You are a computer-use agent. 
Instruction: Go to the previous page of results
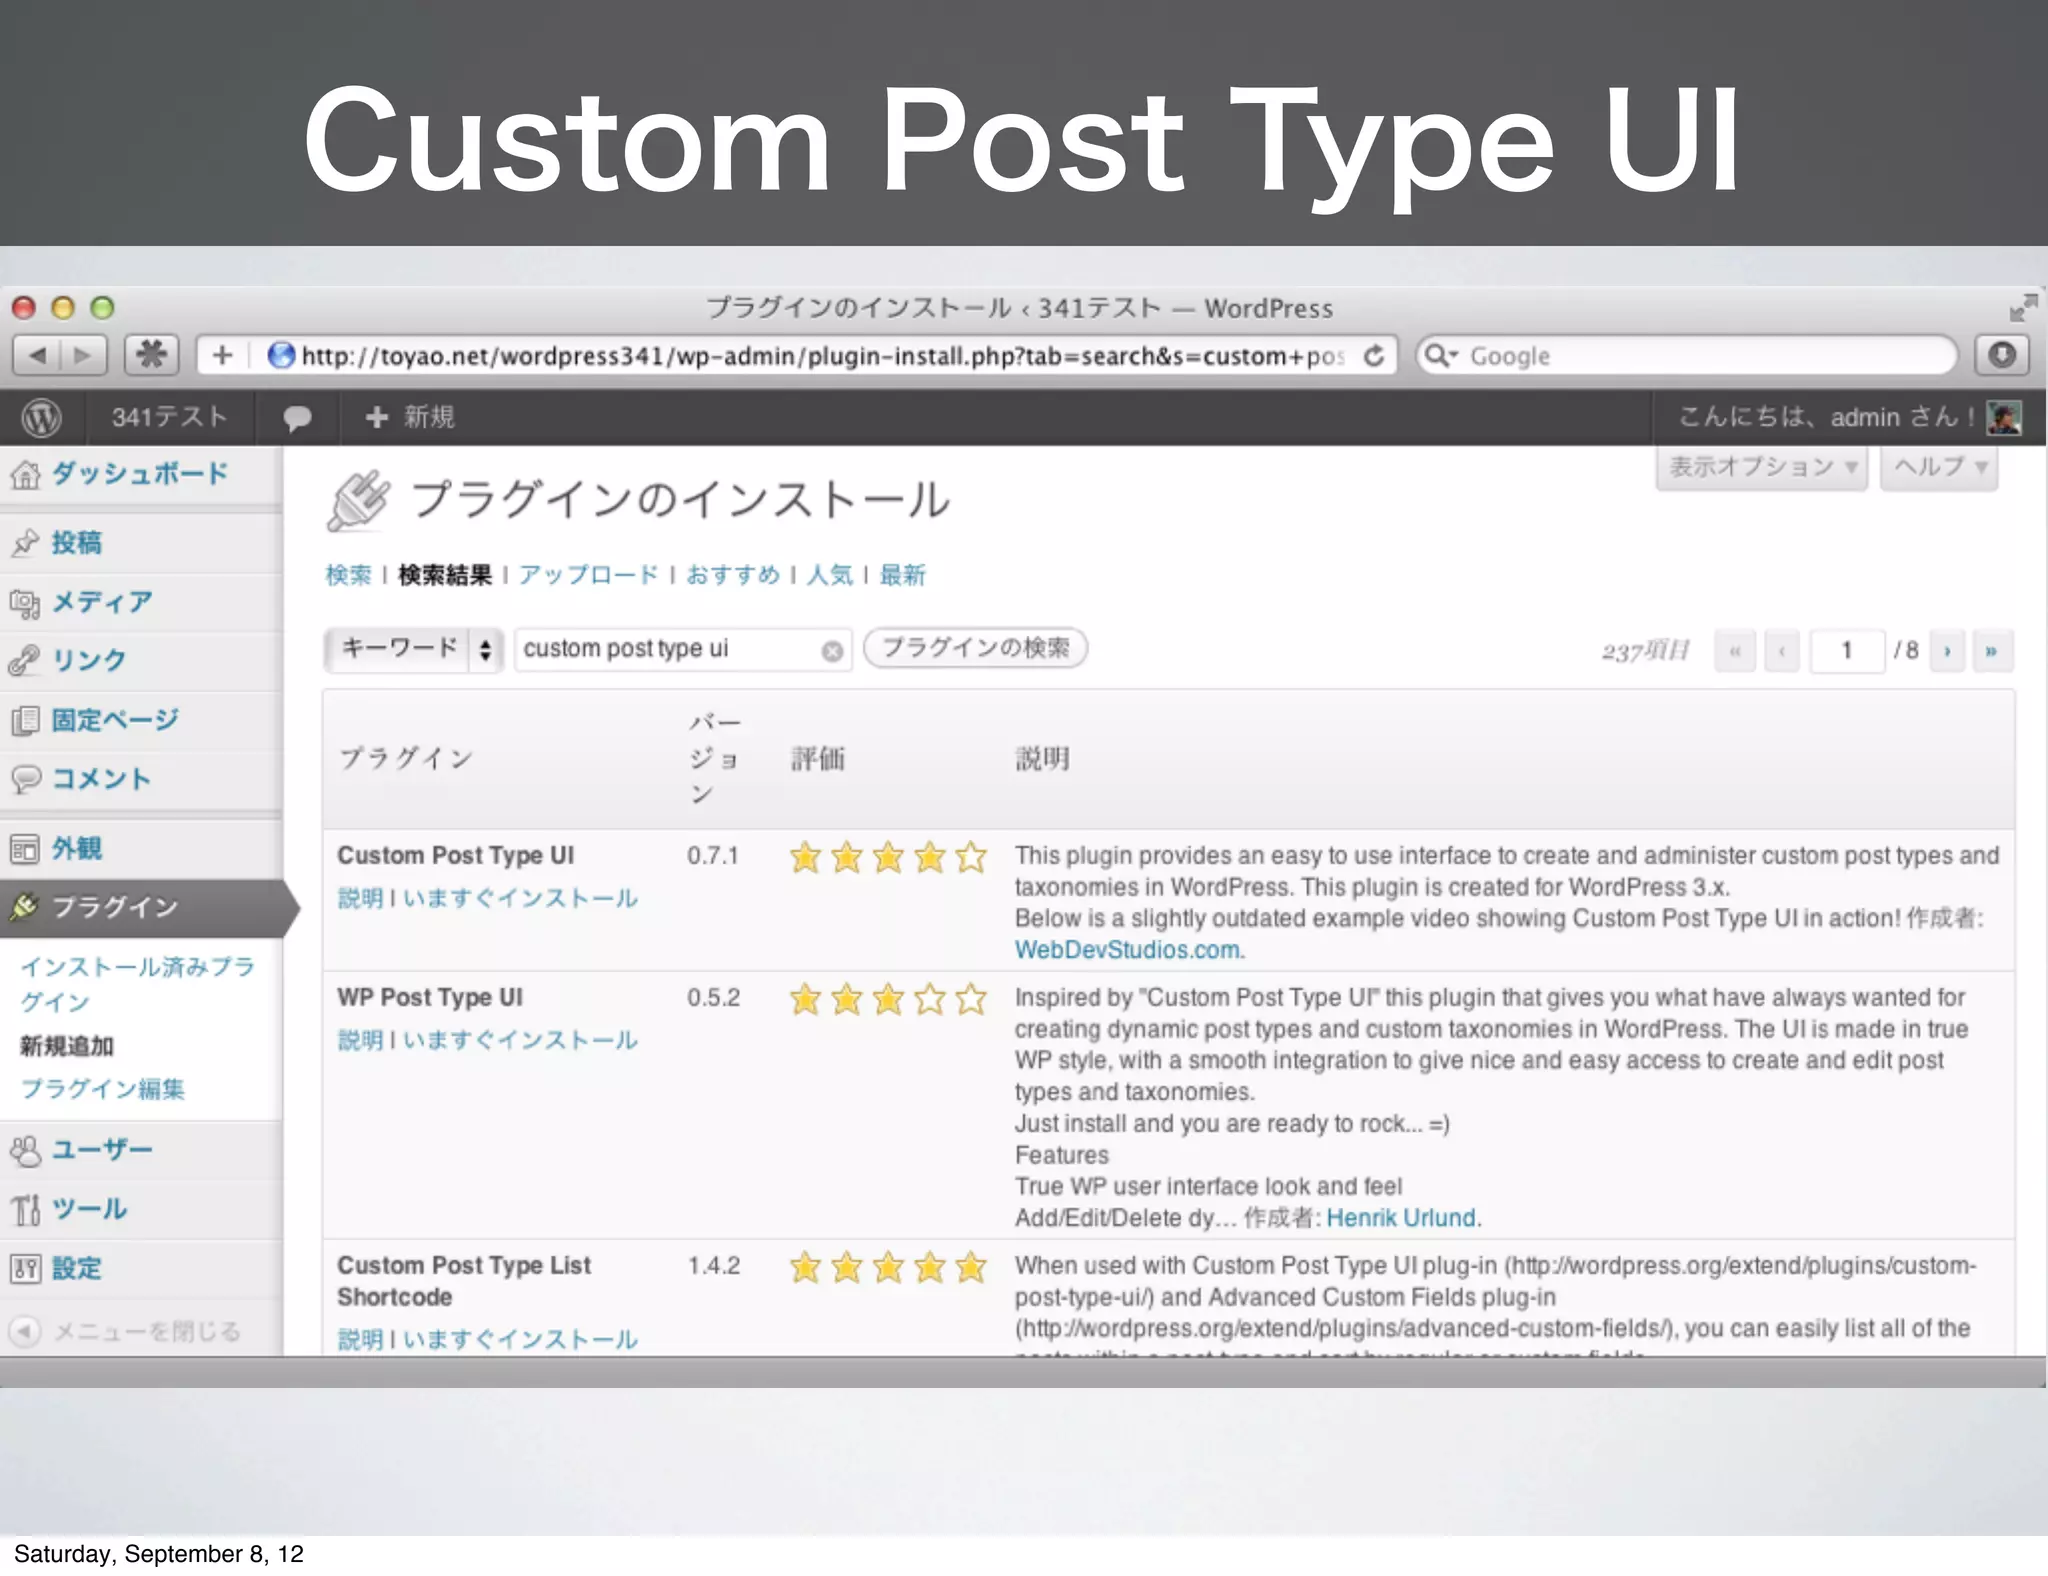point(1782,651)
